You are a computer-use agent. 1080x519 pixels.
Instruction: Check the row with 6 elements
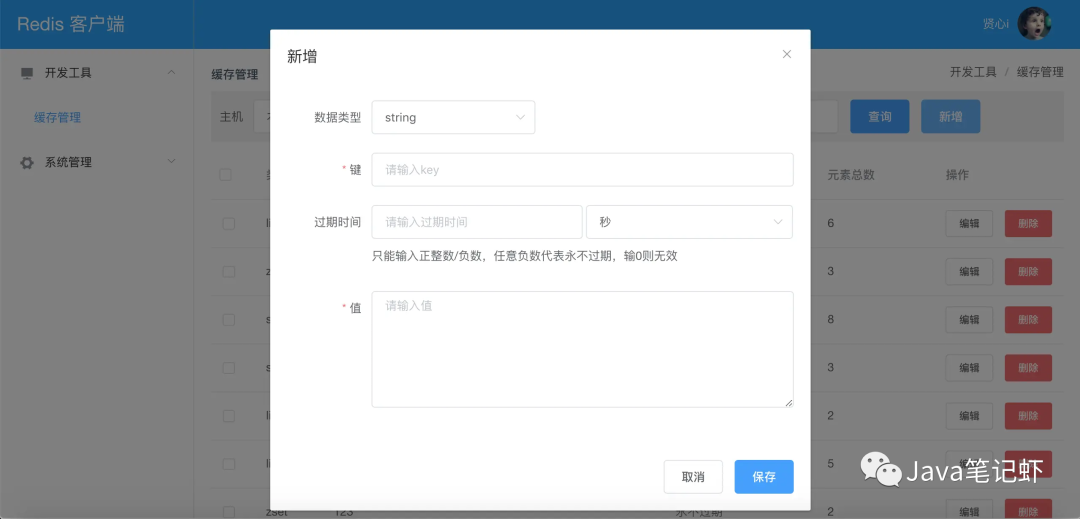229,224
